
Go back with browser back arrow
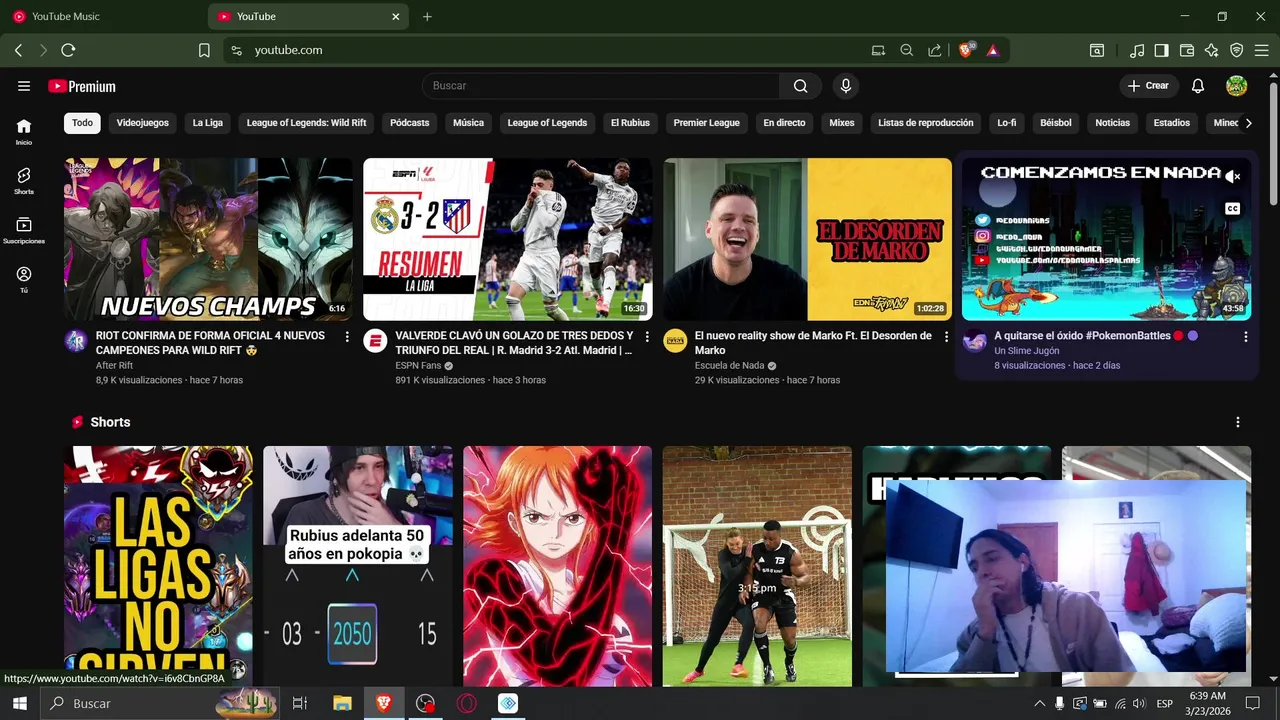[18, 50]
